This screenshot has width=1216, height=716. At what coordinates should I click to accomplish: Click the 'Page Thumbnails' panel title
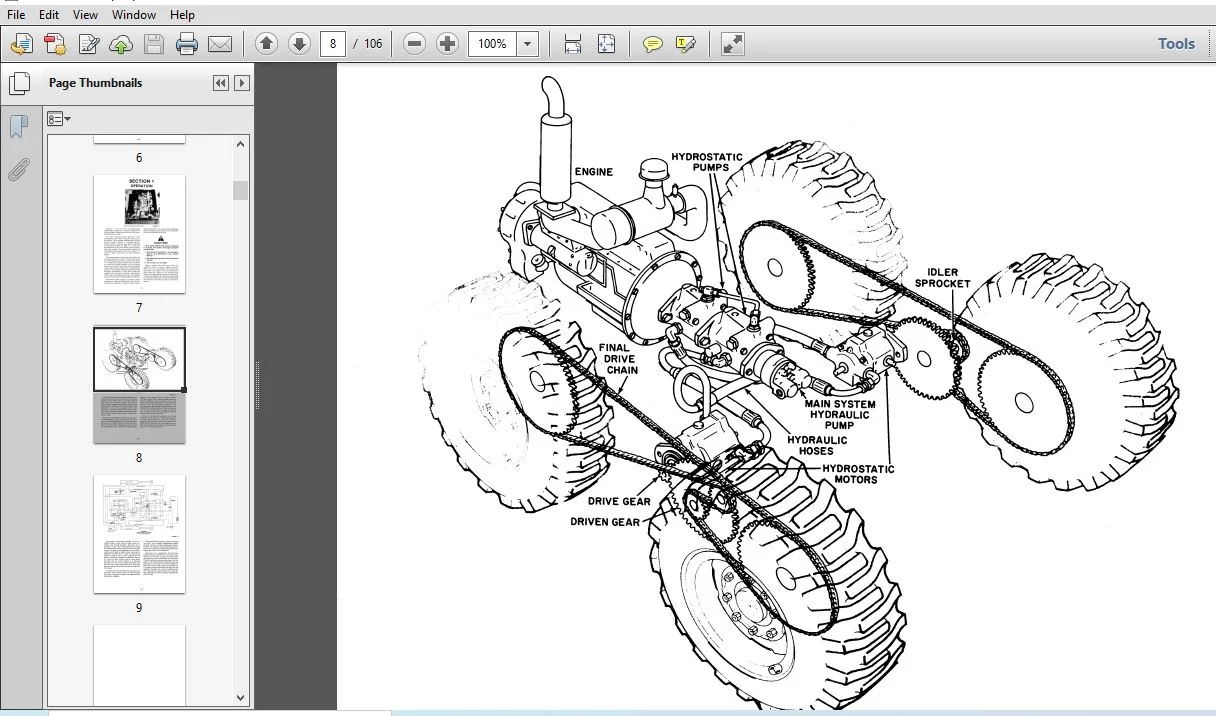(96, 83)
